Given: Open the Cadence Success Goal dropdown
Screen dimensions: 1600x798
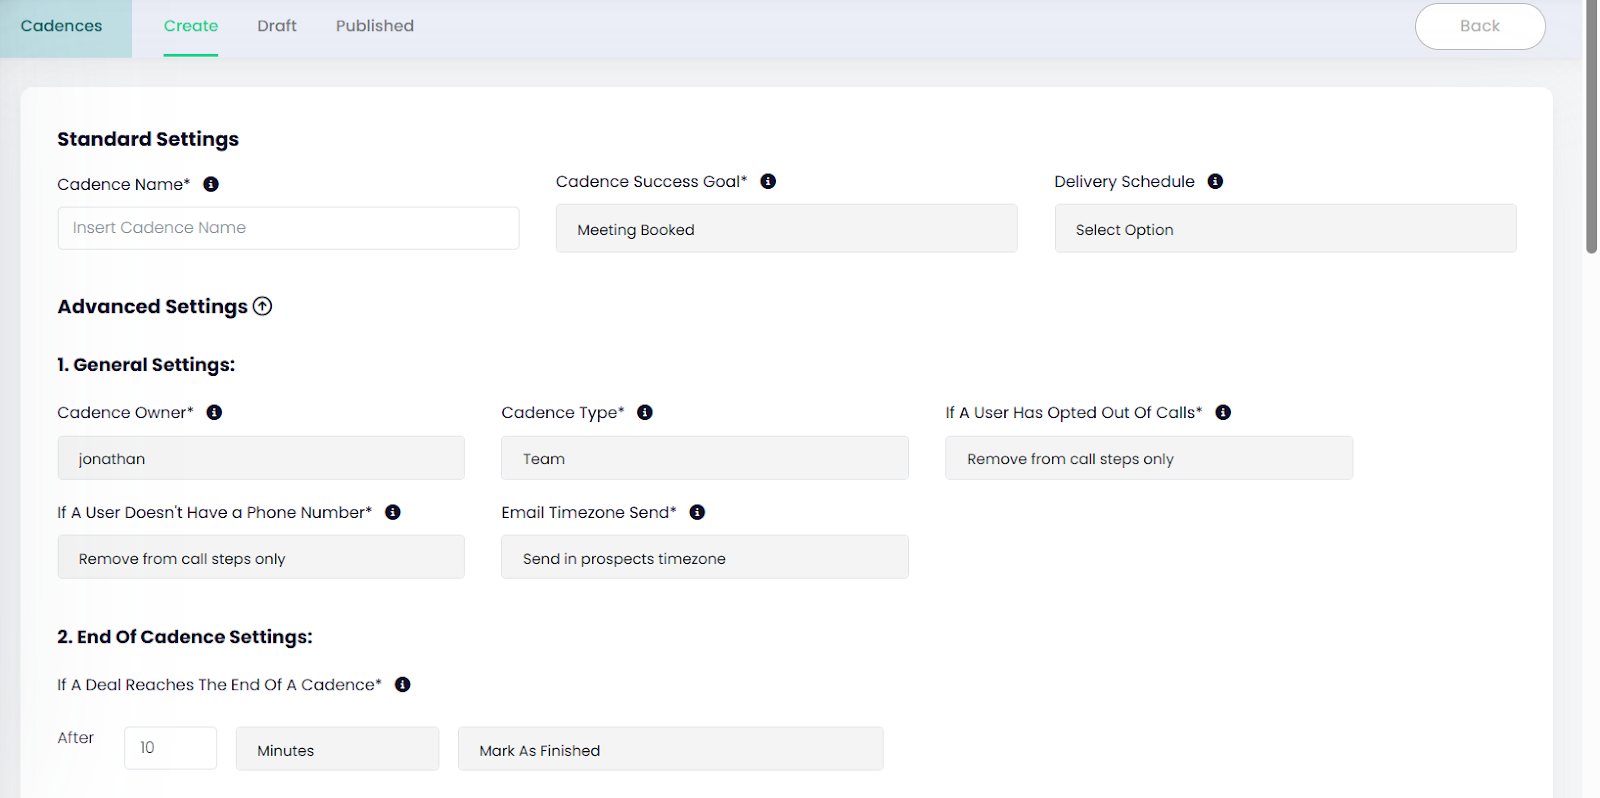Looking at the screenshot, I should point(786,229).
